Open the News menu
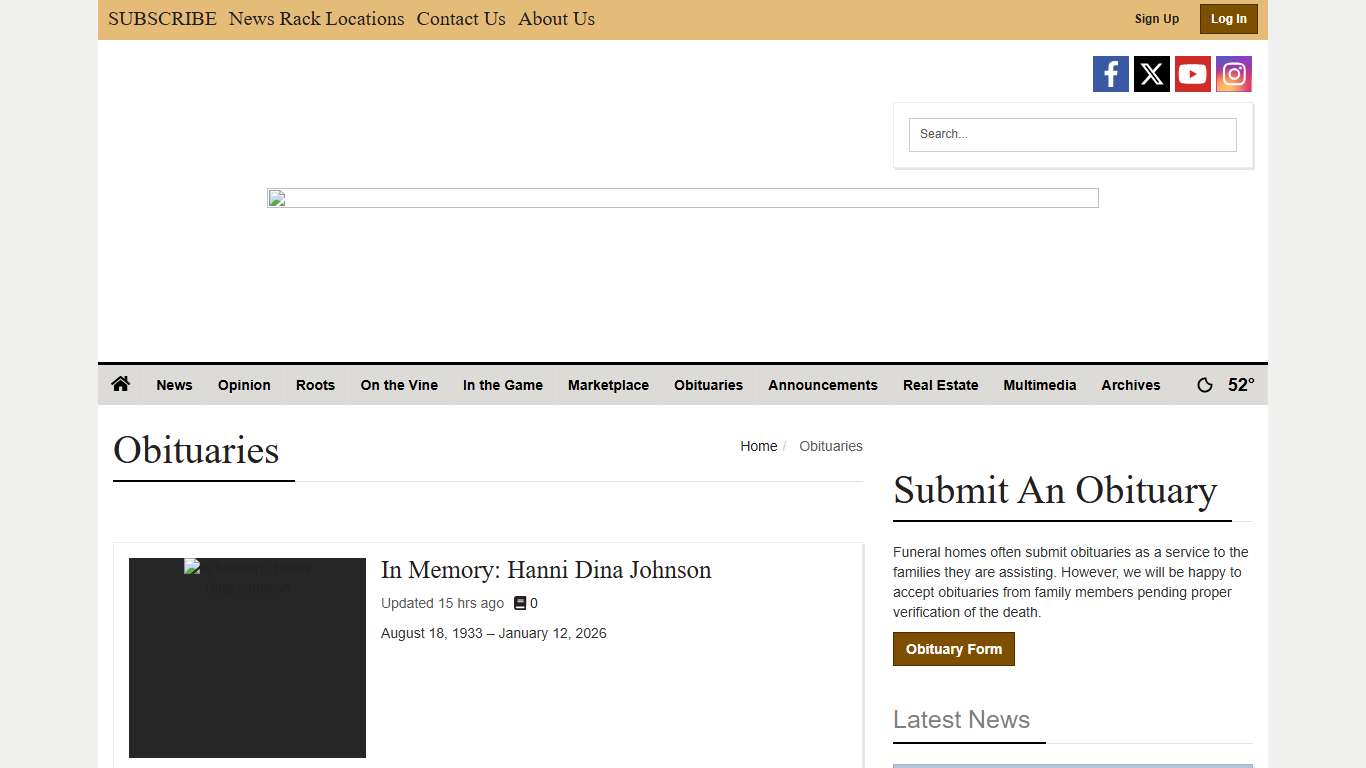 [174, 385]
